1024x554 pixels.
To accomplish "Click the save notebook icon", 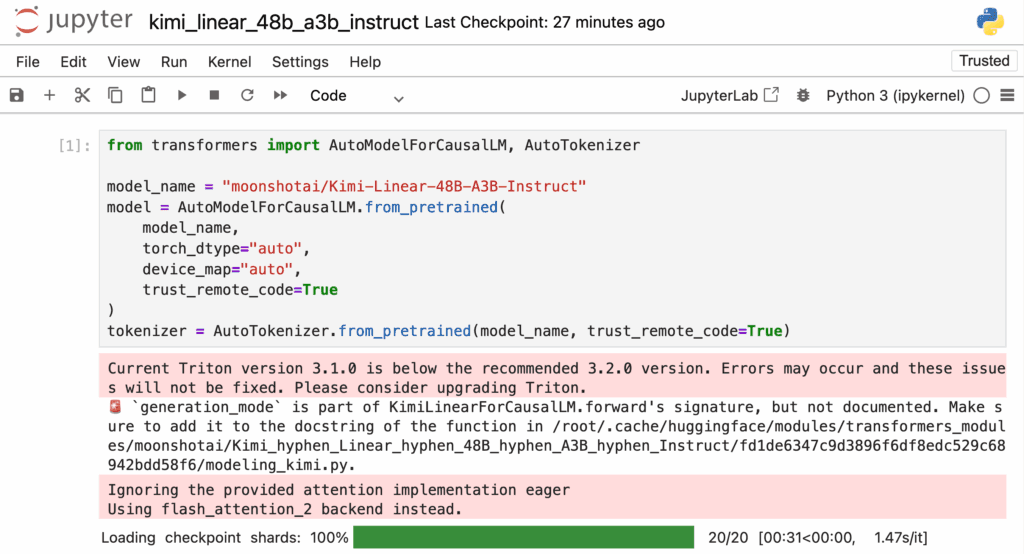I will click(16, 96).
